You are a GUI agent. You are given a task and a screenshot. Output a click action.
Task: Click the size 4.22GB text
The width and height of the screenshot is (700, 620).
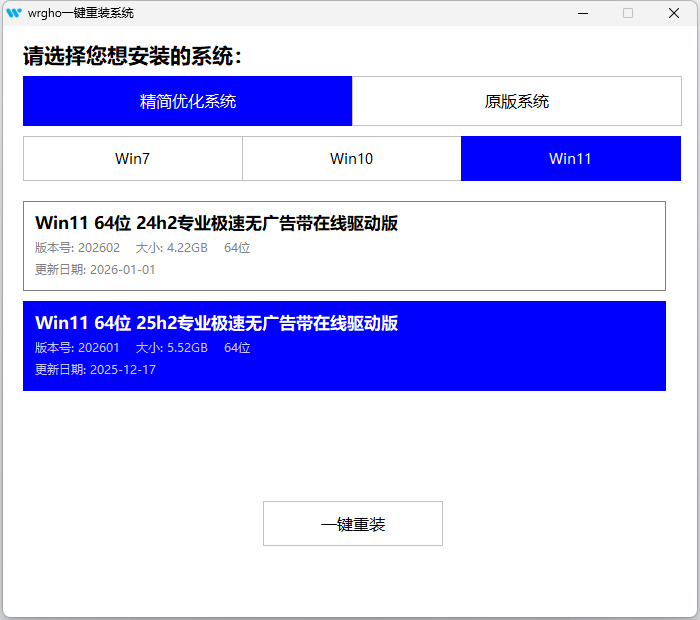pos(171,248)
